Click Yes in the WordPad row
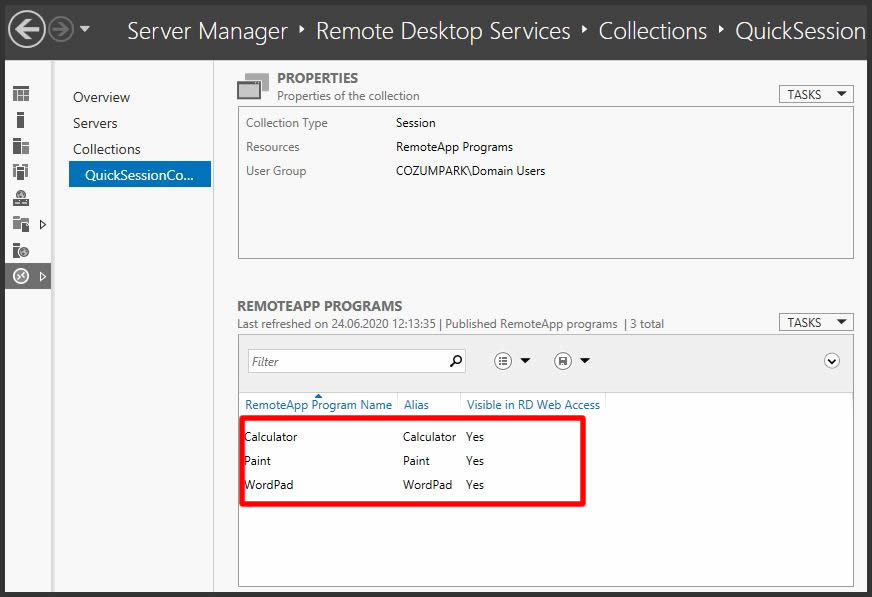 pos(475,485)
